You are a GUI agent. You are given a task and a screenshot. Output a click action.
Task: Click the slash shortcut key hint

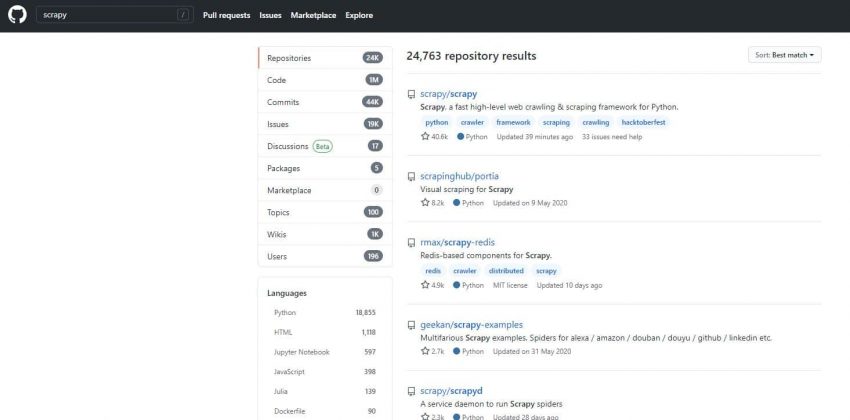pyautogui.click(x=183, y=15)
